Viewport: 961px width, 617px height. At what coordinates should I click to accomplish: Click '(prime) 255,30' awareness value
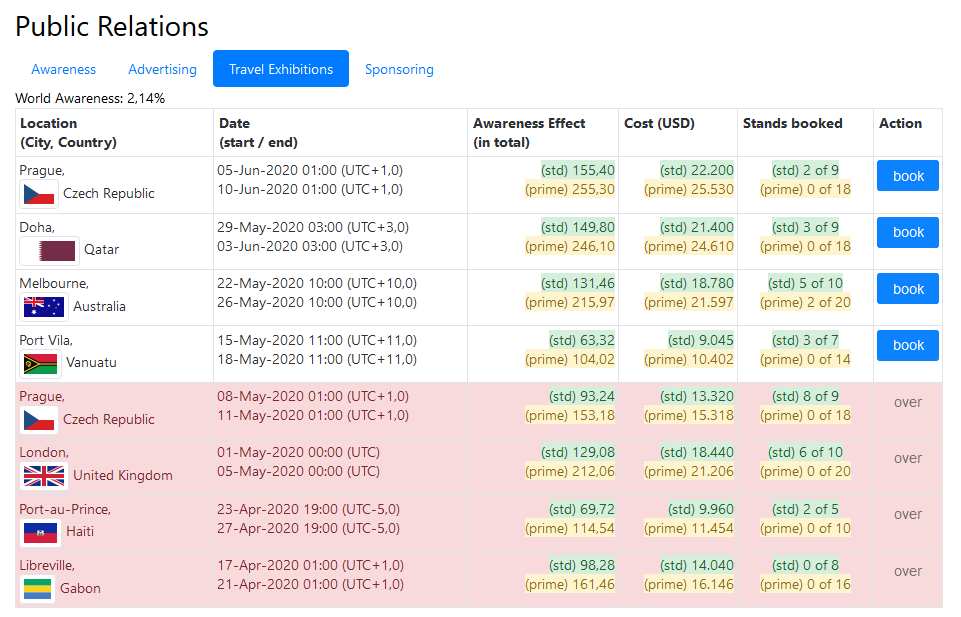[569, 189]
